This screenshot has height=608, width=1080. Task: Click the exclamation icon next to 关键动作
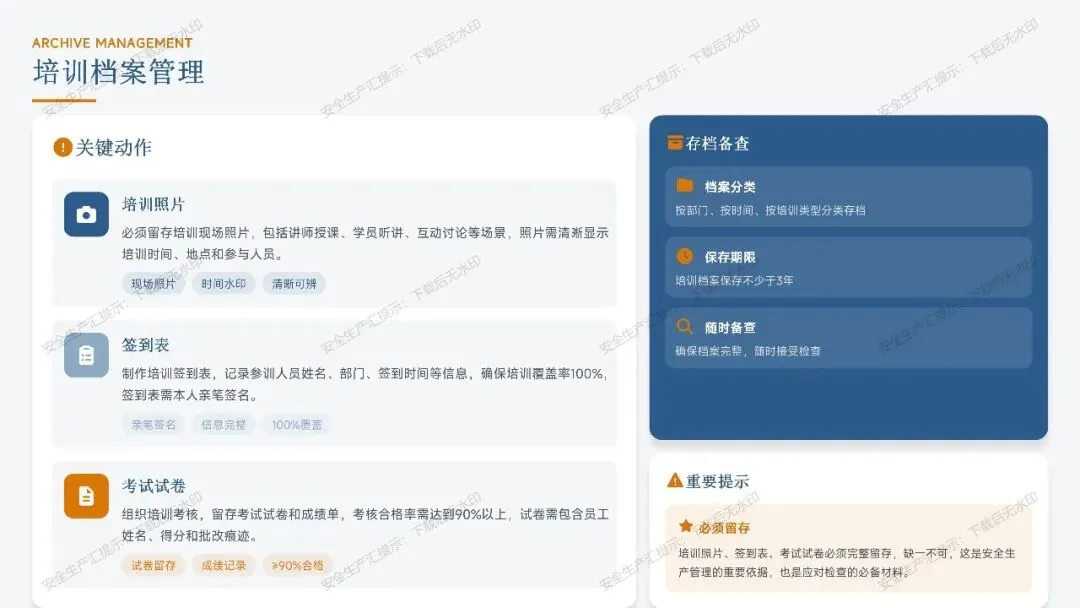coord(63,147)
